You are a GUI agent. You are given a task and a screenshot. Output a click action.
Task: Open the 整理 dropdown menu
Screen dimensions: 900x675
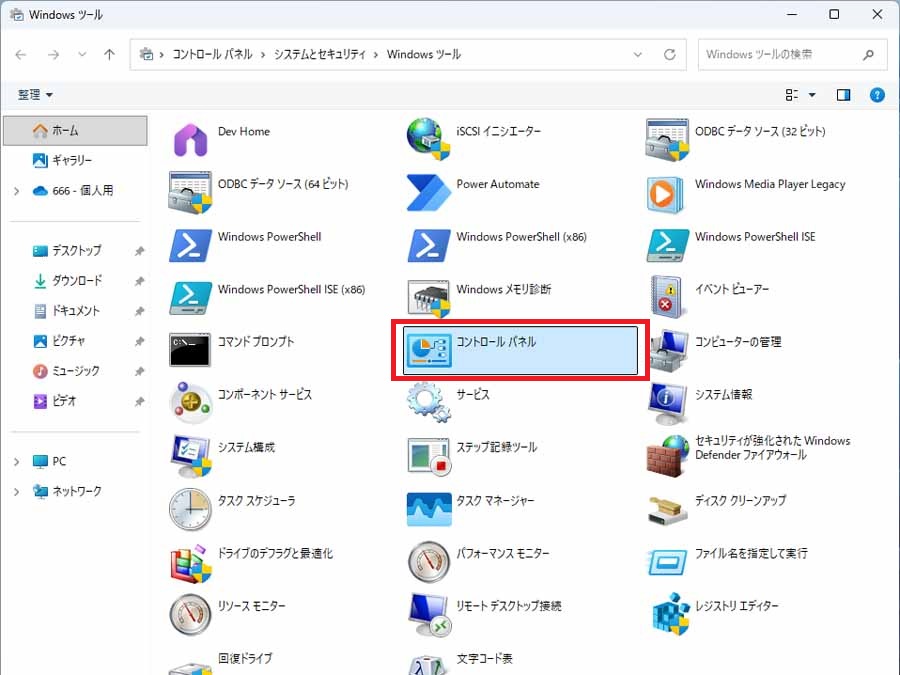click(x=35, y=95)
